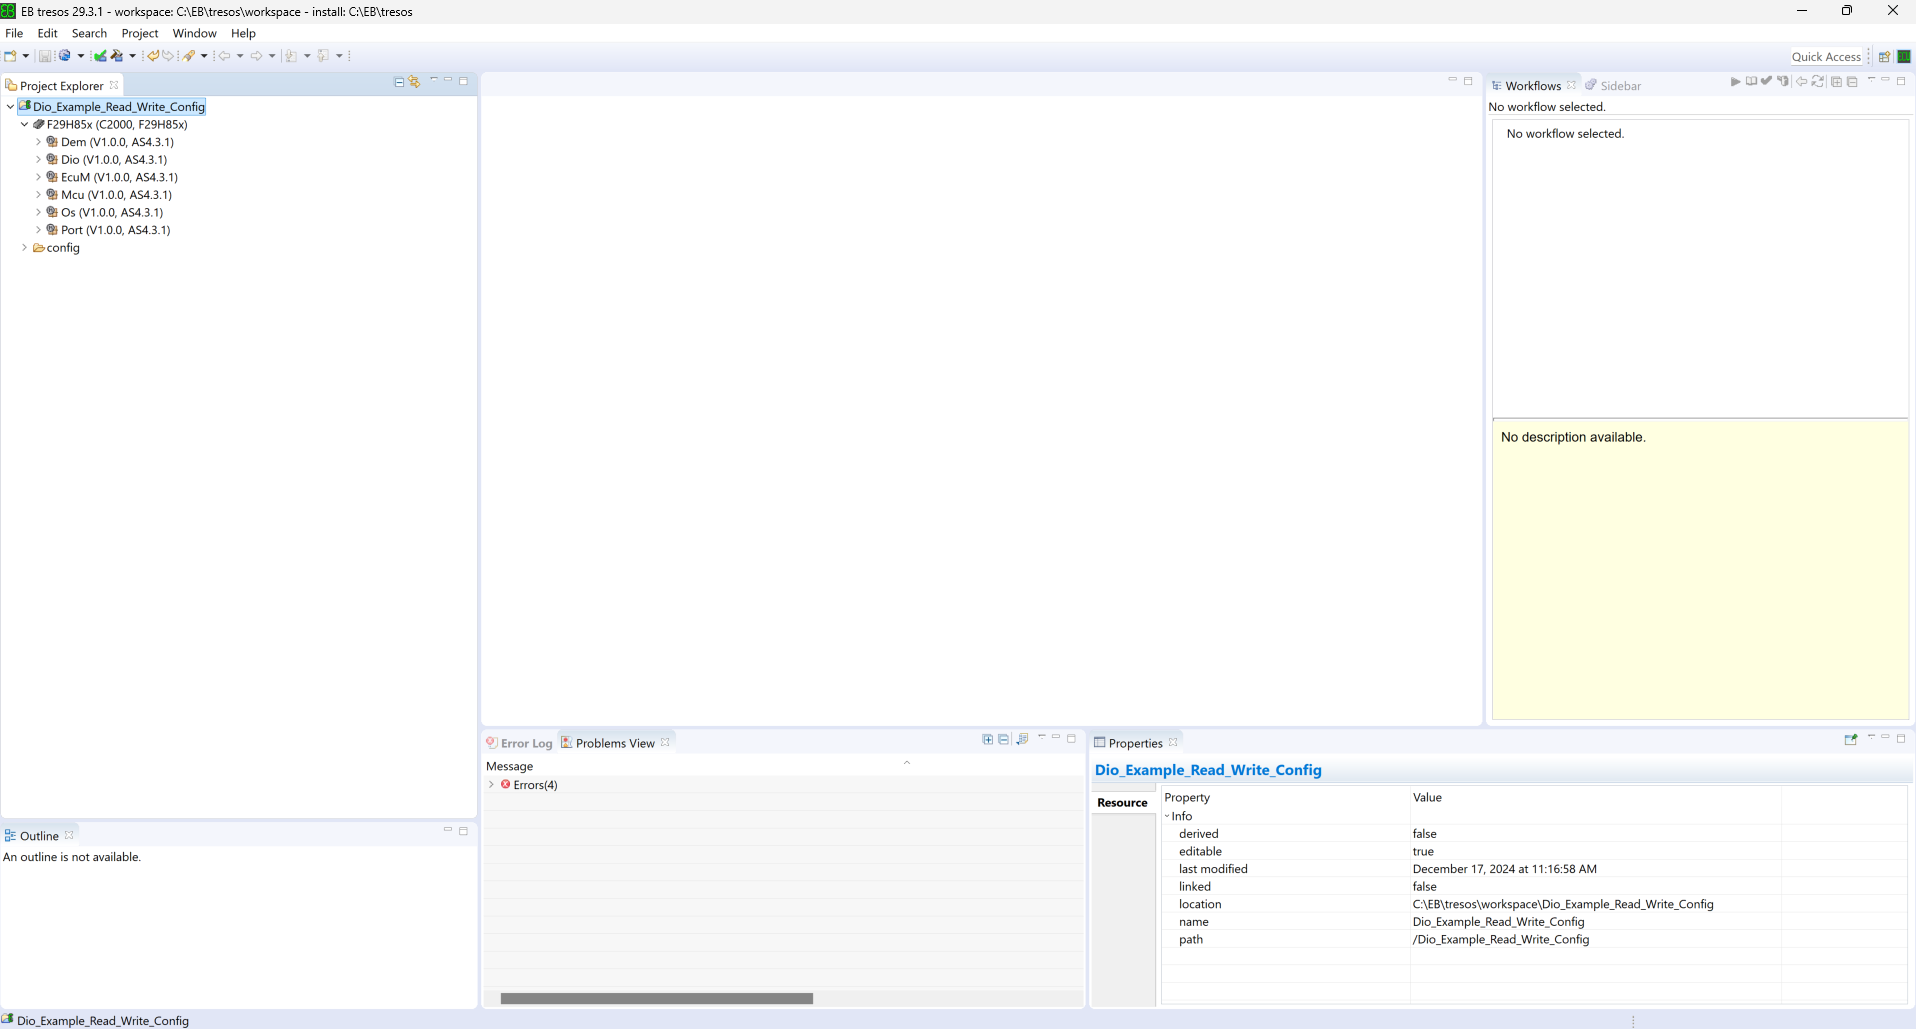
Task: Click the Link with Editor icon in Project Explorer
Action: 414,82
